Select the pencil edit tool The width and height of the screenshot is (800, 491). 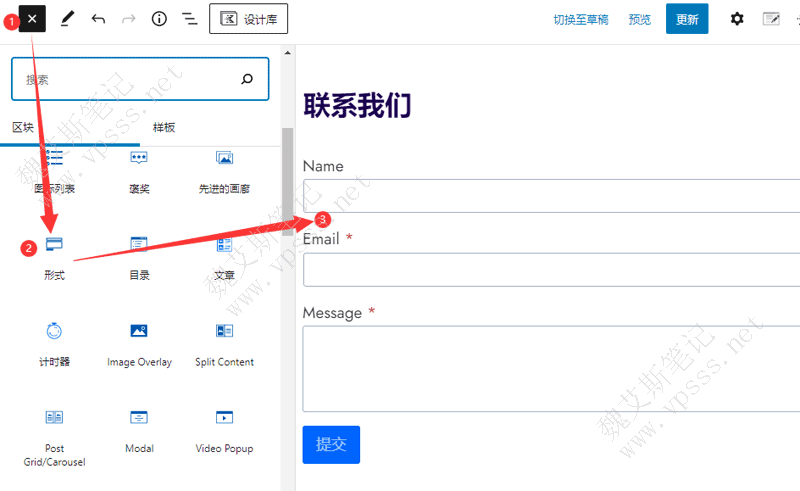[67, 19]
